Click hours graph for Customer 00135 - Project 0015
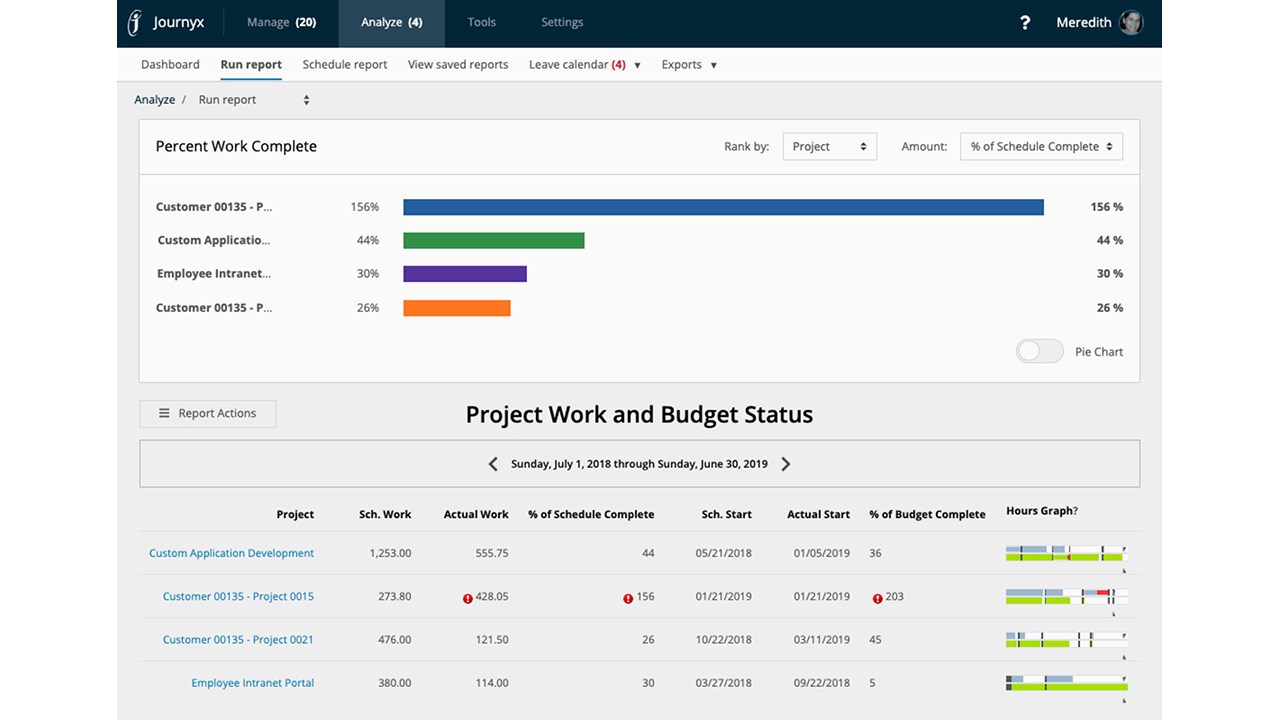Viewport: 1280px width, 720px height. click(1066, 597)
